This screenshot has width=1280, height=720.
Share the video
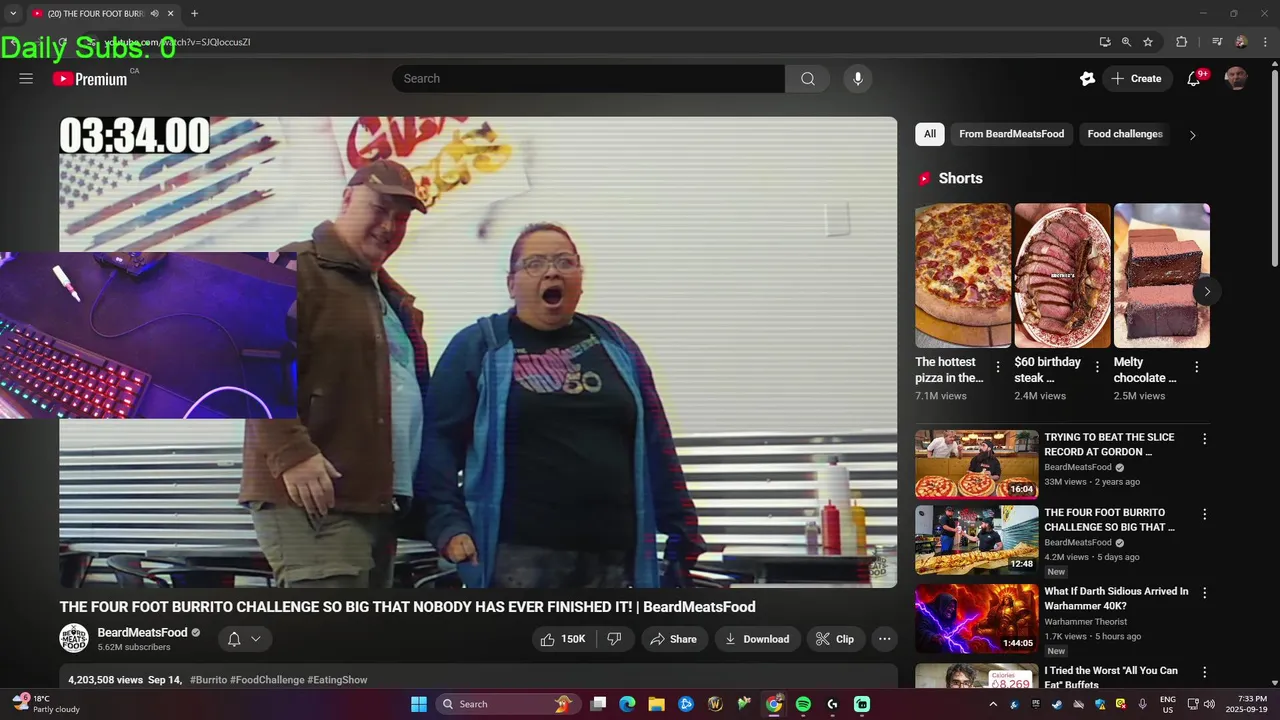pyautogui.click(x=674, y=639)
